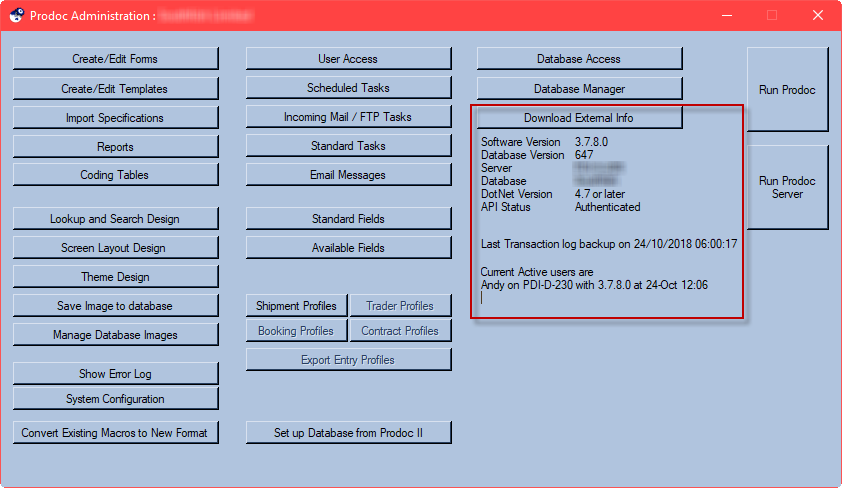Open Coding Tables
This screenshot has width=842, height=488.
[115, 174]
